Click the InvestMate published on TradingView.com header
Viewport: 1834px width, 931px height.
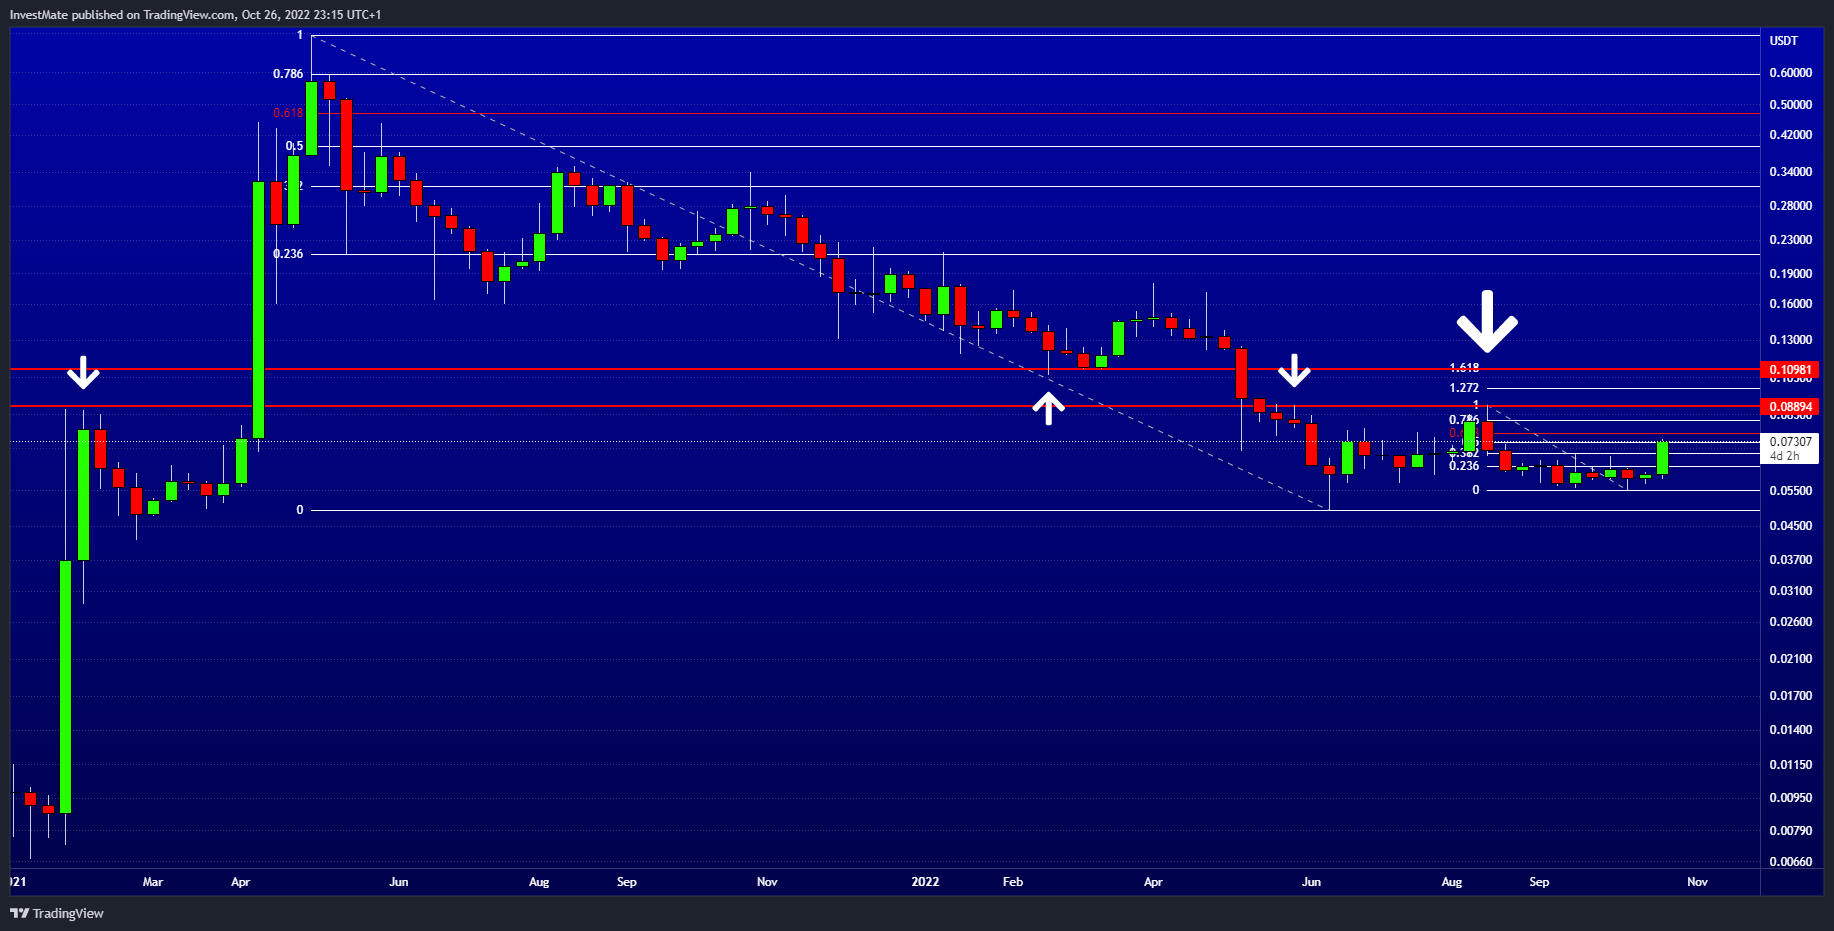[195, 15]
